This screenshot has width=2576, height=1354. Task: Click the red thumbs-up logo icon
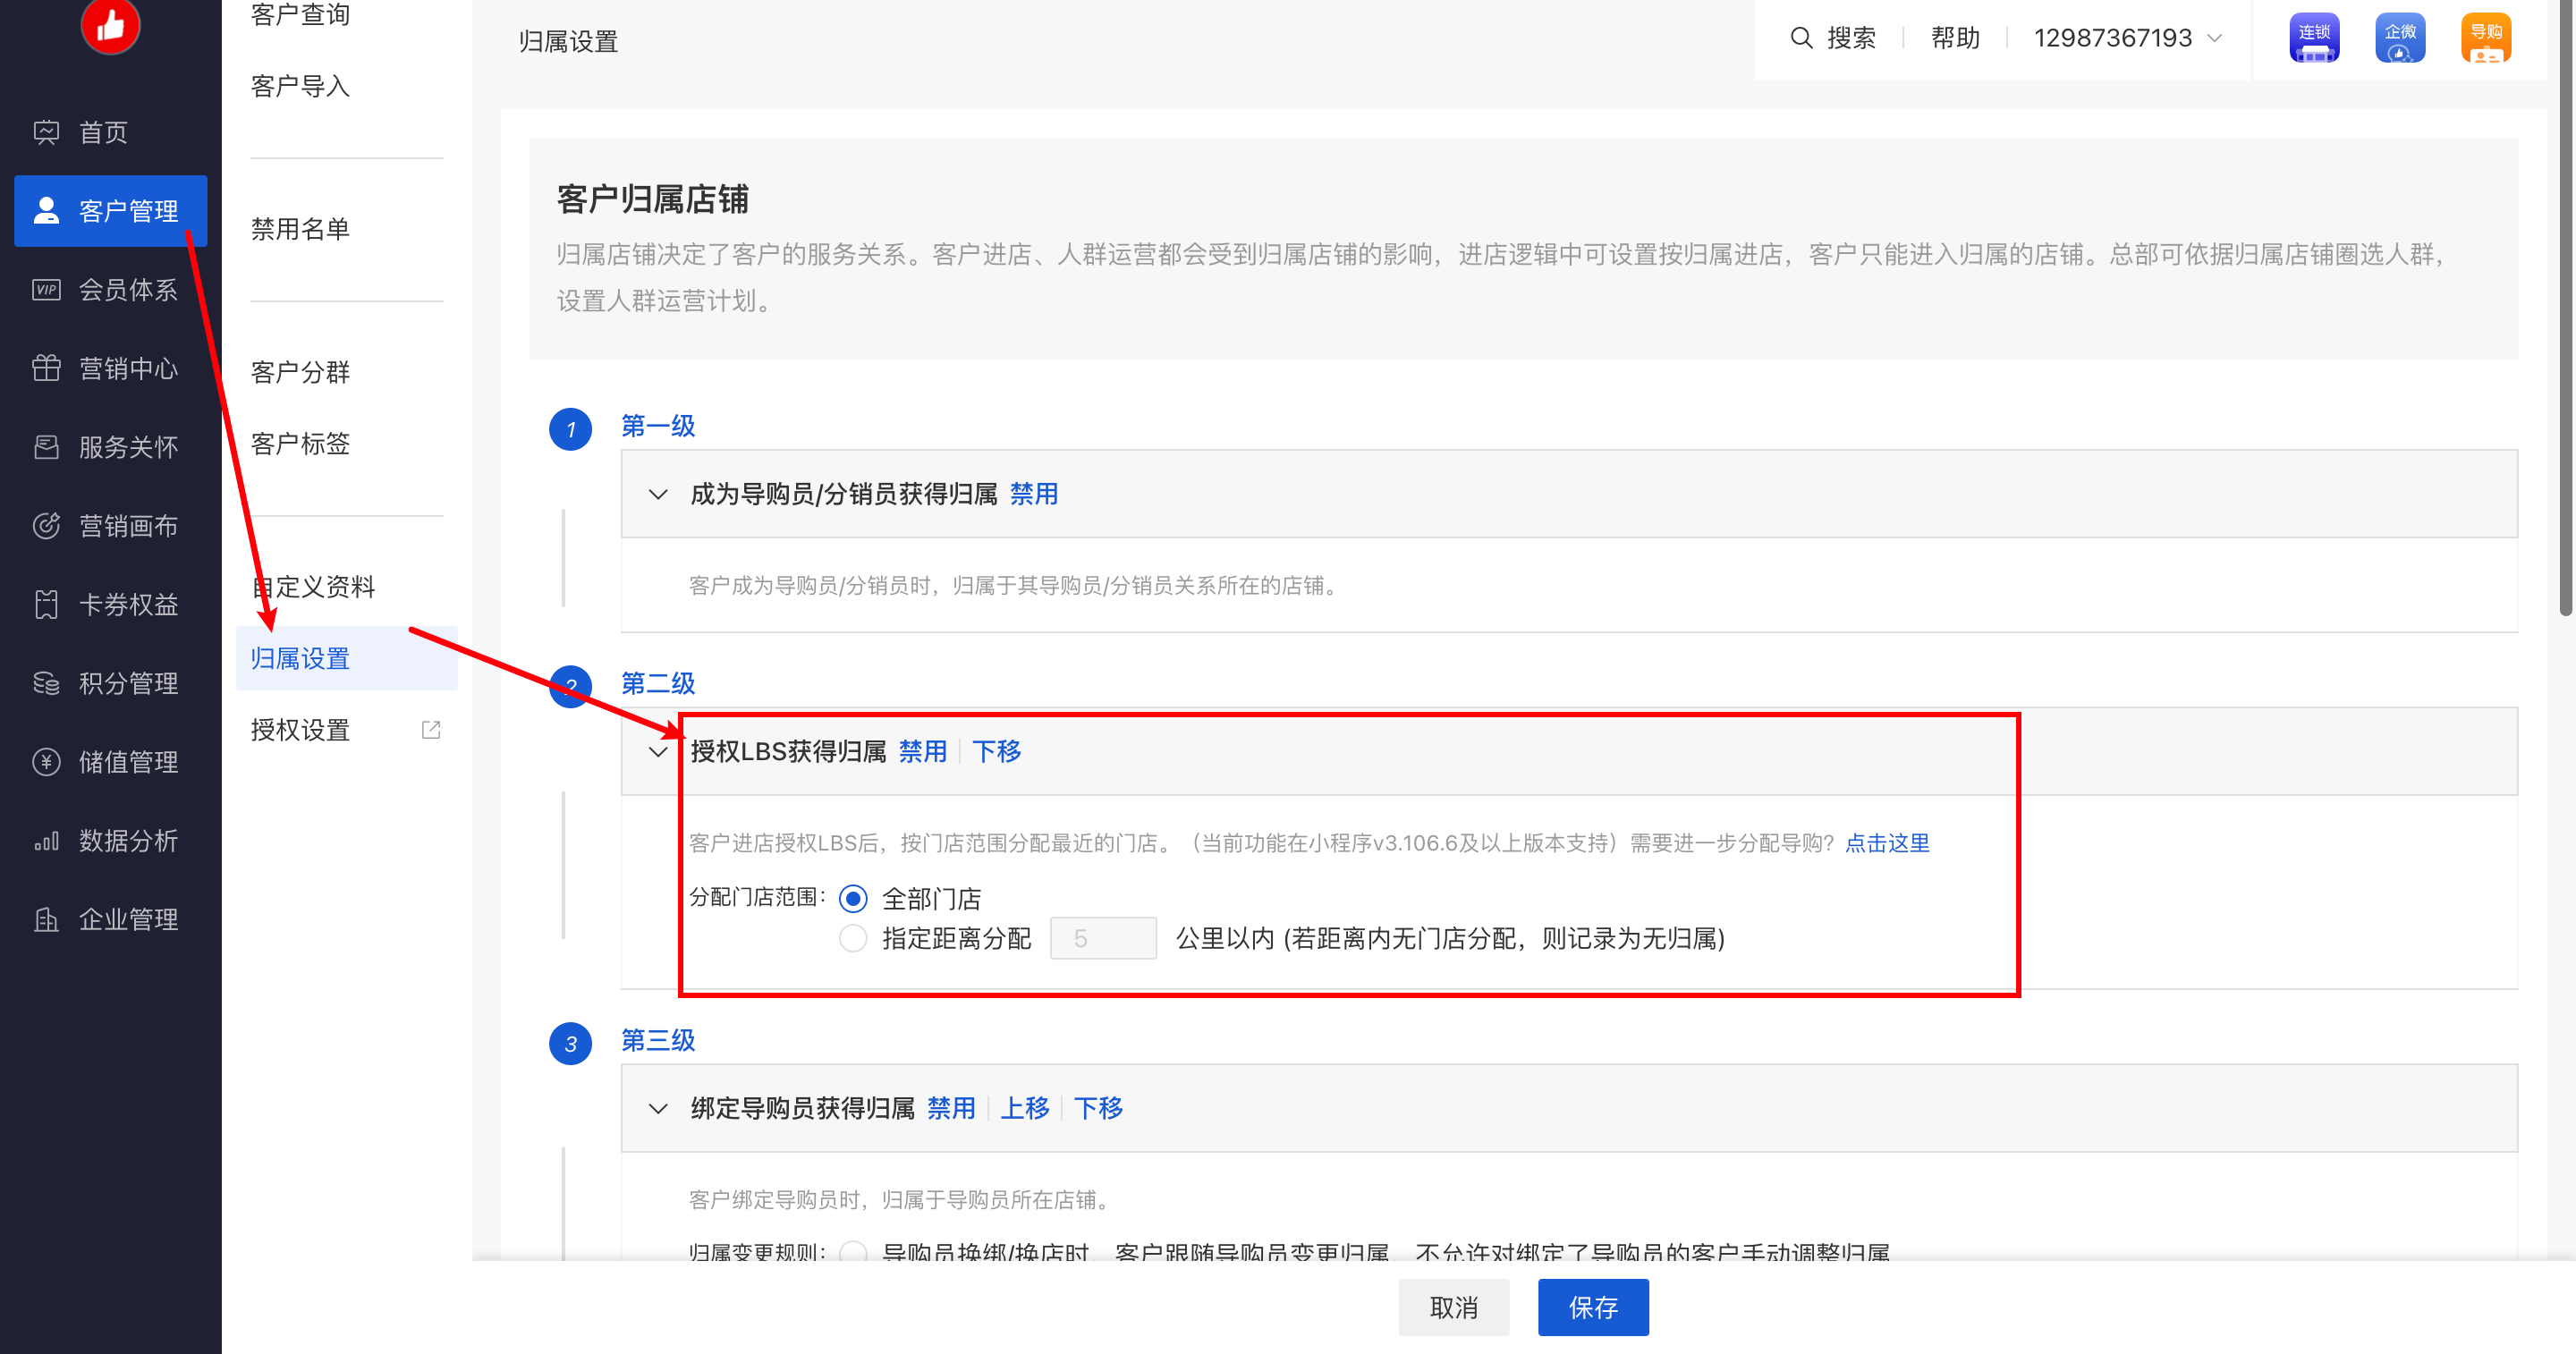110,25
